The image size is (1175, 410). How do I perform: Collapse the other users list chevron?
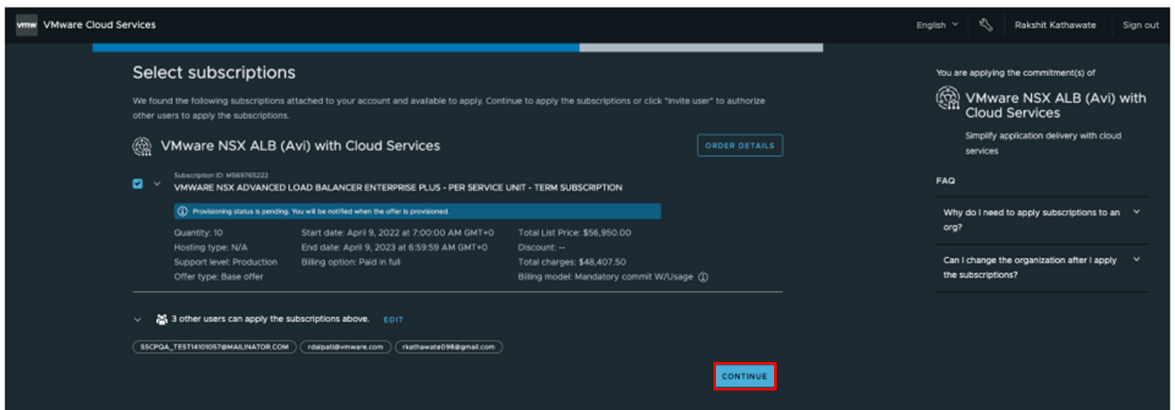coord(138,319)
